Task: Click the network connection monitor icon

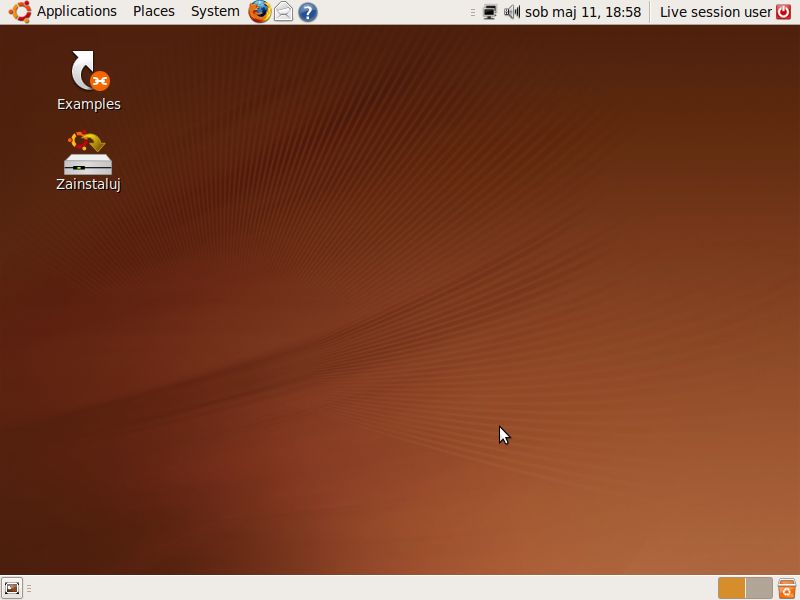Action: 490,12
